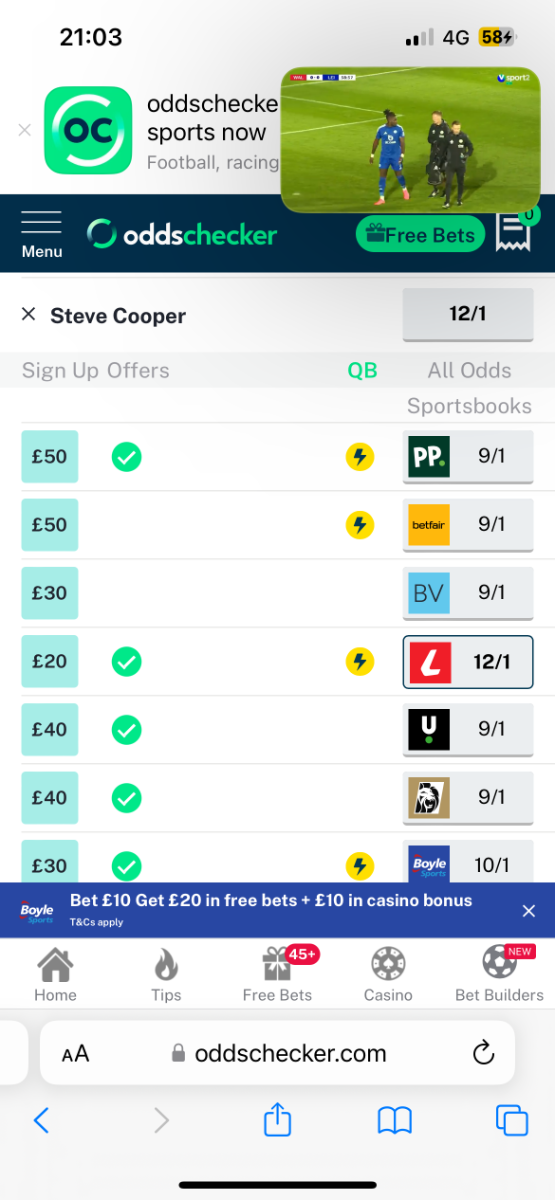Tap the Free Bets header button
The image size is (555, 1200).
(x=420, y=235)
